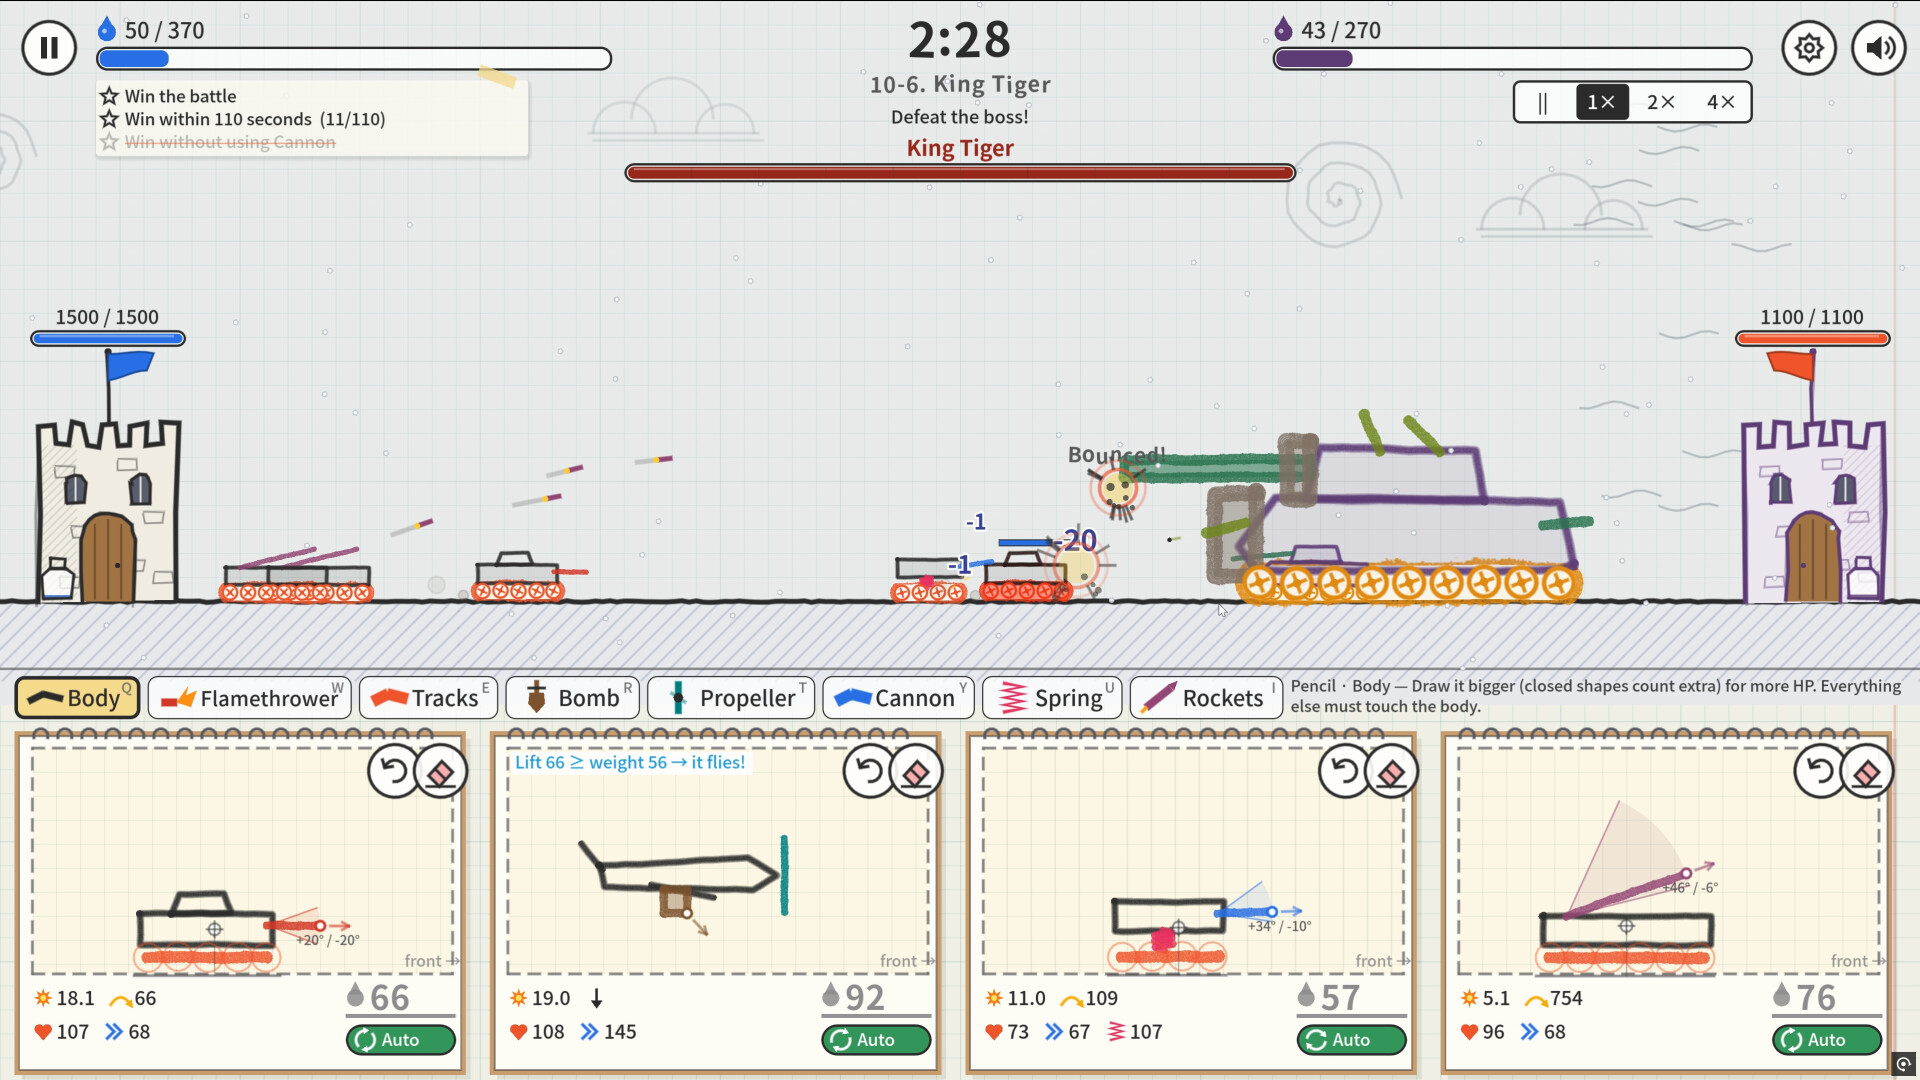Erase drawing in the rocket tank card
The image size is (1920, 1080).
tap(1867, 772)
